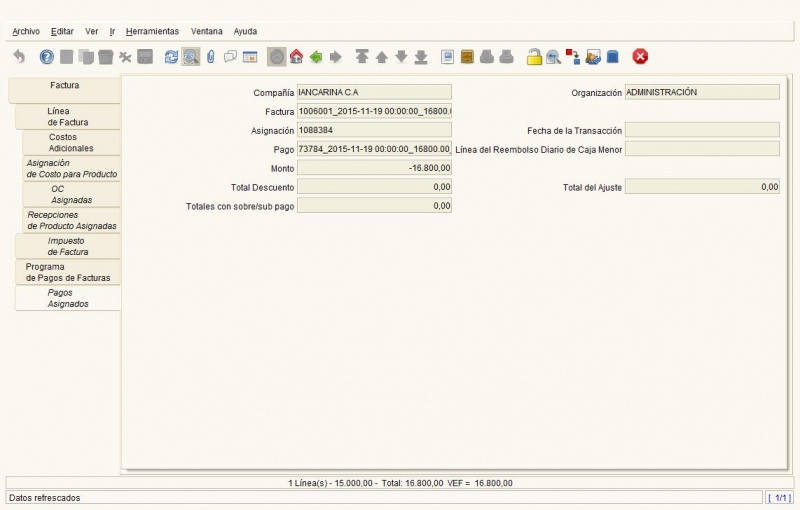Image resolution: width=800 pixels, height=510 pixels.
Task: Click Línea del Reembolso Diario field
Action: [702, 149]
